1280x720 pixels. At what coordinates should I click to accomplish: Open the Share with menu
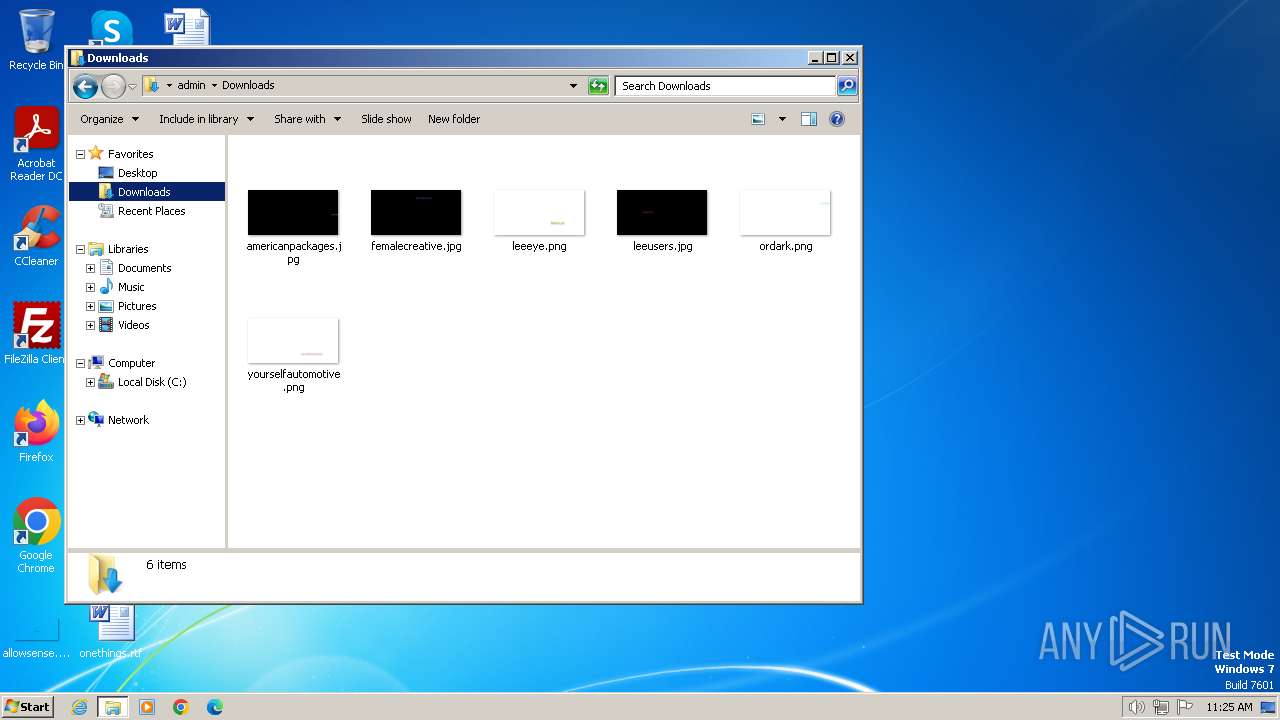pyautogui.click(x=307, y=119)
